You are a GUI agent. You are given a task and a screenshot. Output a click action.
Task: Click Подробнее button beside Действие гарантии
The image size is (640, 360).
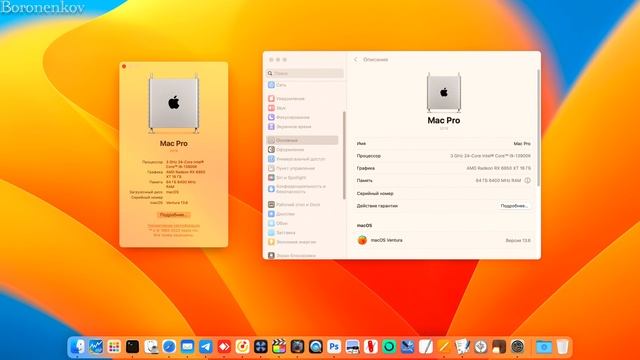coord(514,206)
